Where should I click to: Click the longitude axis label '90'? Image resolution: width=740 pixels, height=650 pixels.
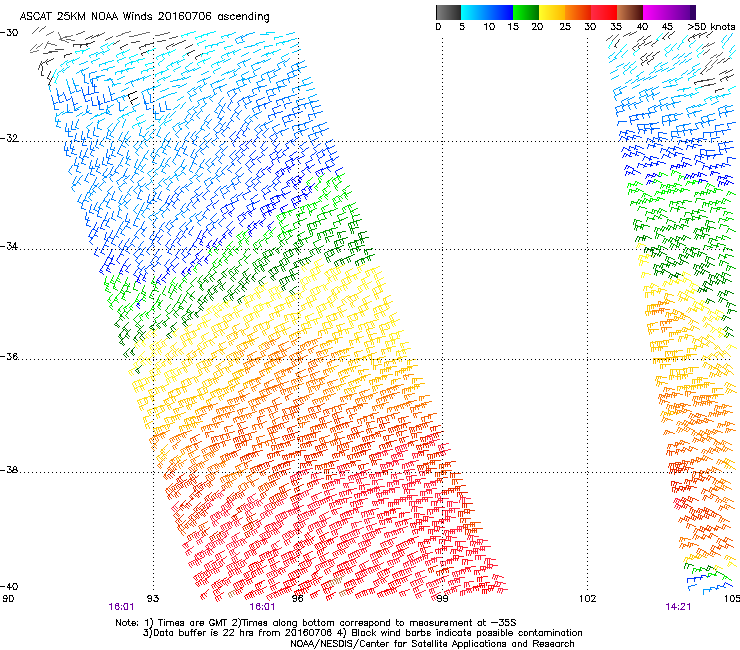[x=8, y=599]
